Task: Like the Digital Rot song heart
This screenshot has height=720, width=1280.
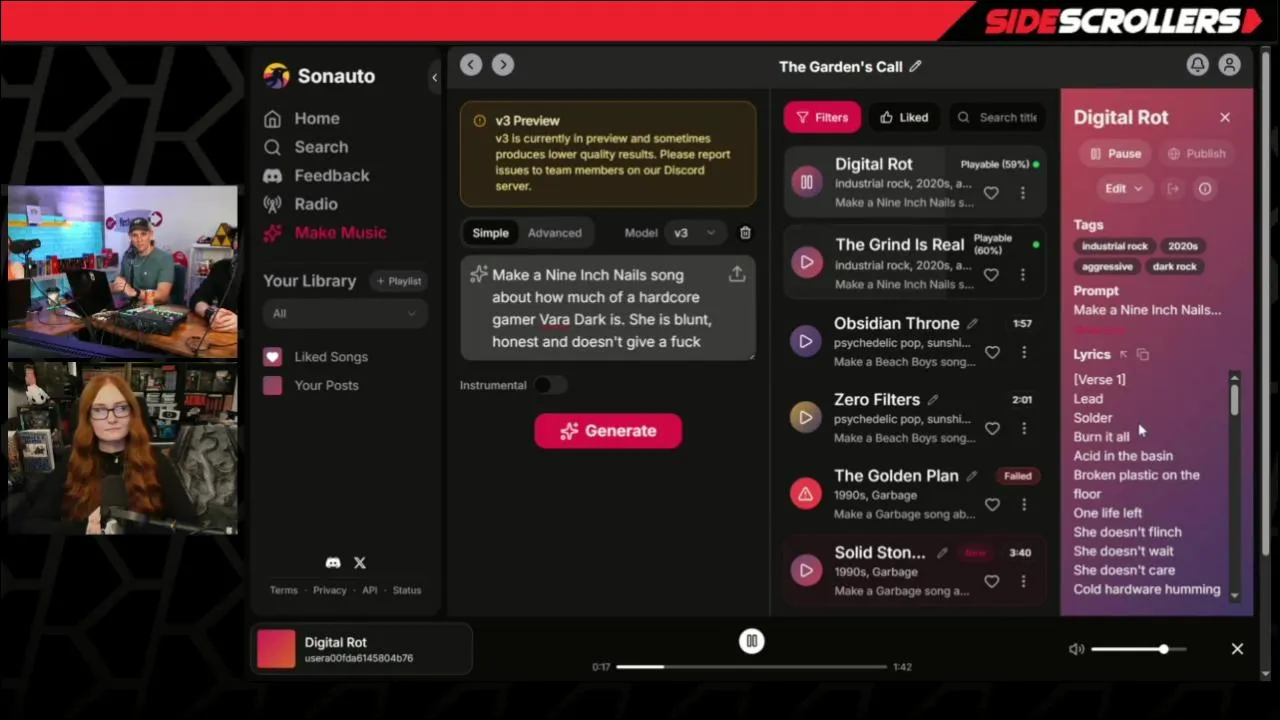Action: 991,192
